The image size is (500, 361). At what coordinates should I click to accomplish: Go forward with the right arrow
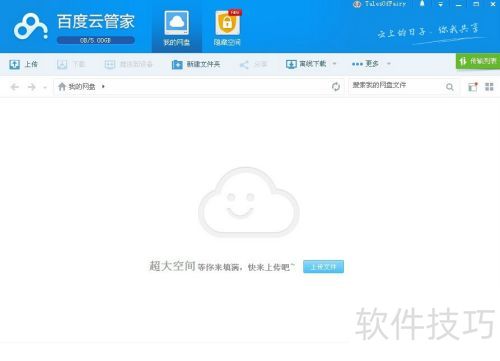click(32, 87)
